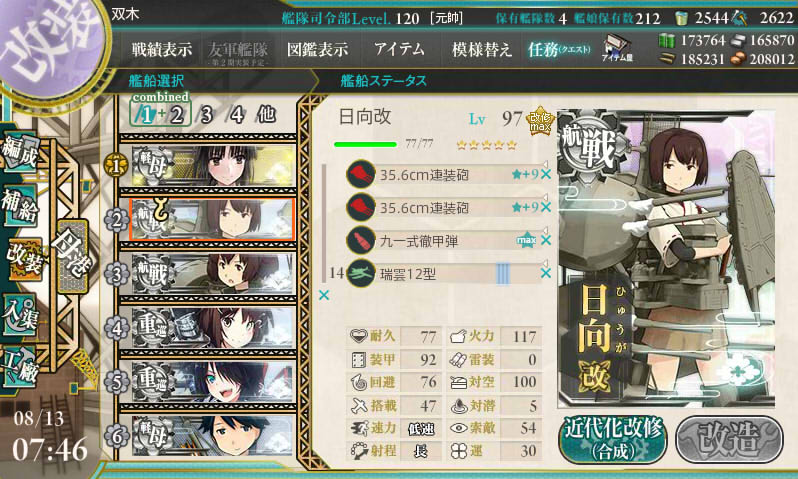798x479 pixels.
Task: Switch to fleet 3 tab
Action: [206, 115]
